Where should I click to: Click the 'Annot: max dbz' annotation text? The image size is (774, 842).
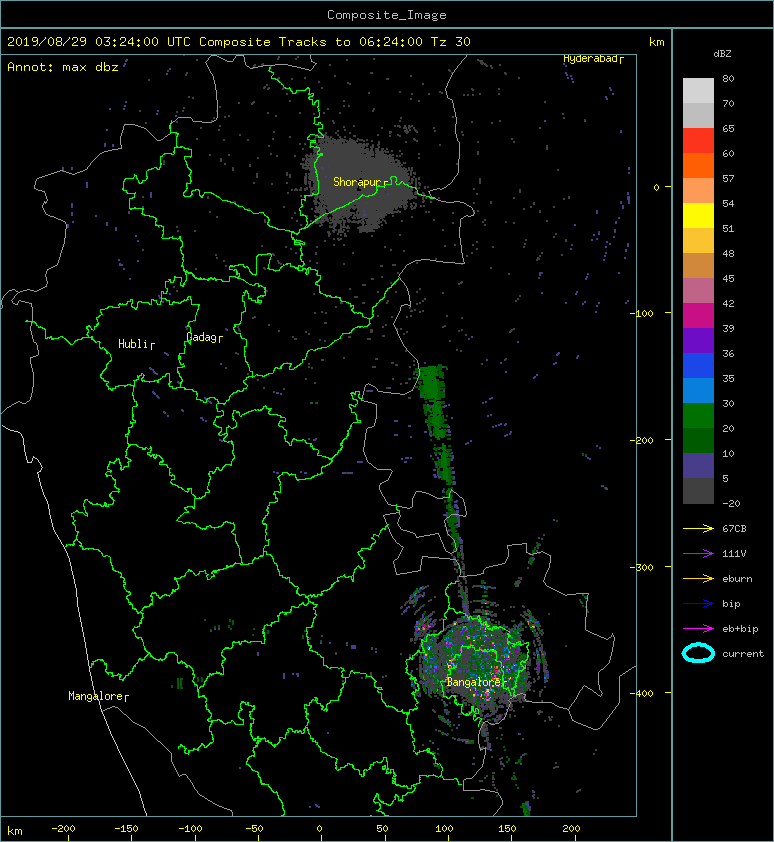pyautogui.click(x=63, y=68)
